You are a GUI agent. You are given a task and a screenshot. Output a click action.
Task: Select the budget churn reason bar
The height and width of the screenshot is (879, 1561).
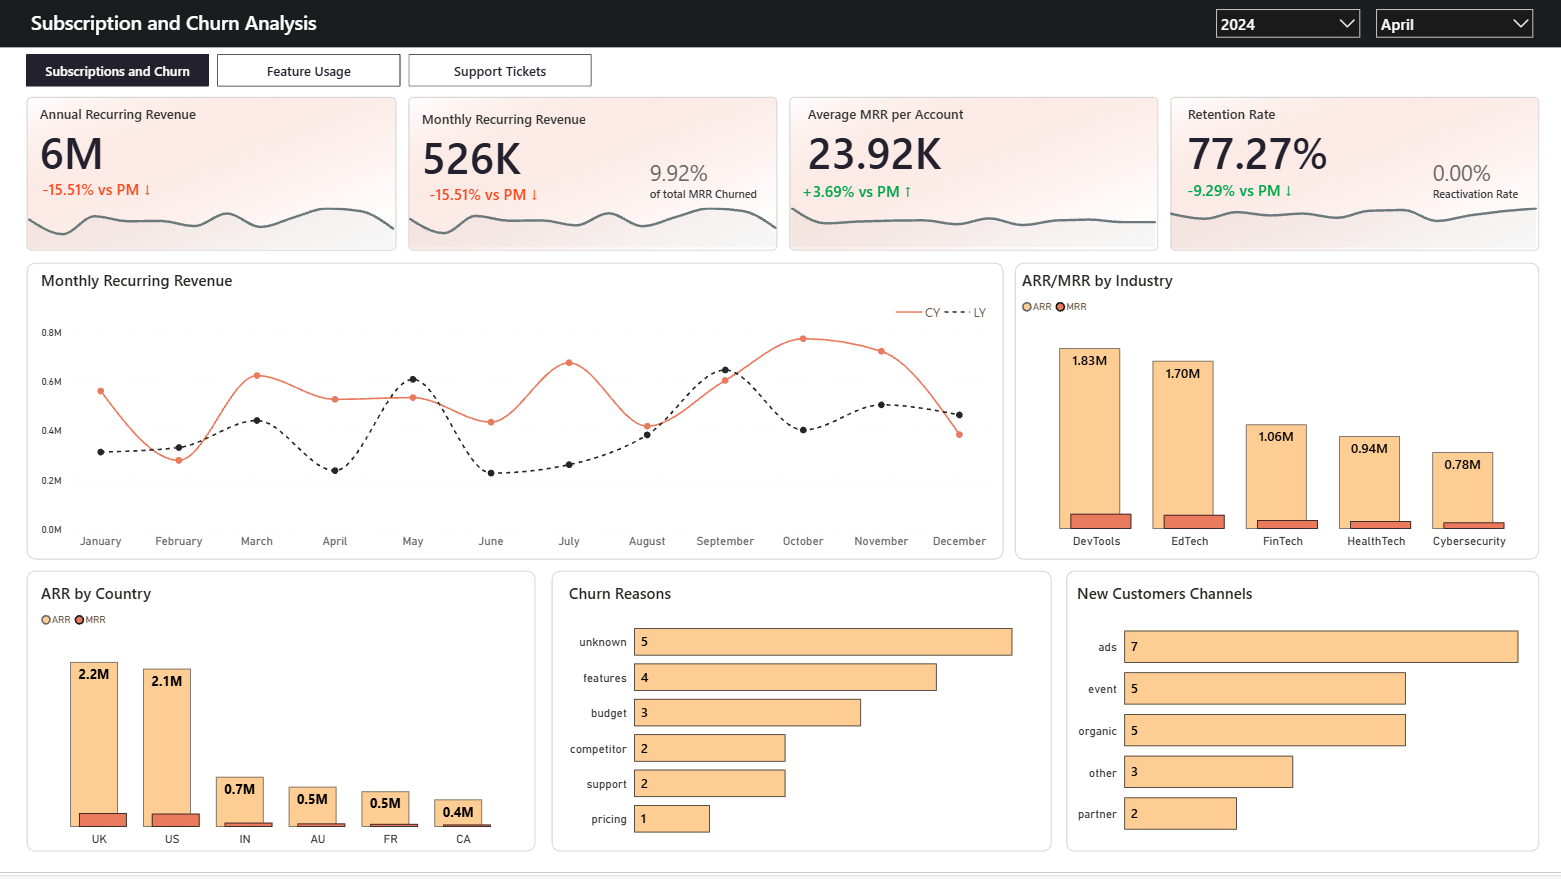pos(747,713)
